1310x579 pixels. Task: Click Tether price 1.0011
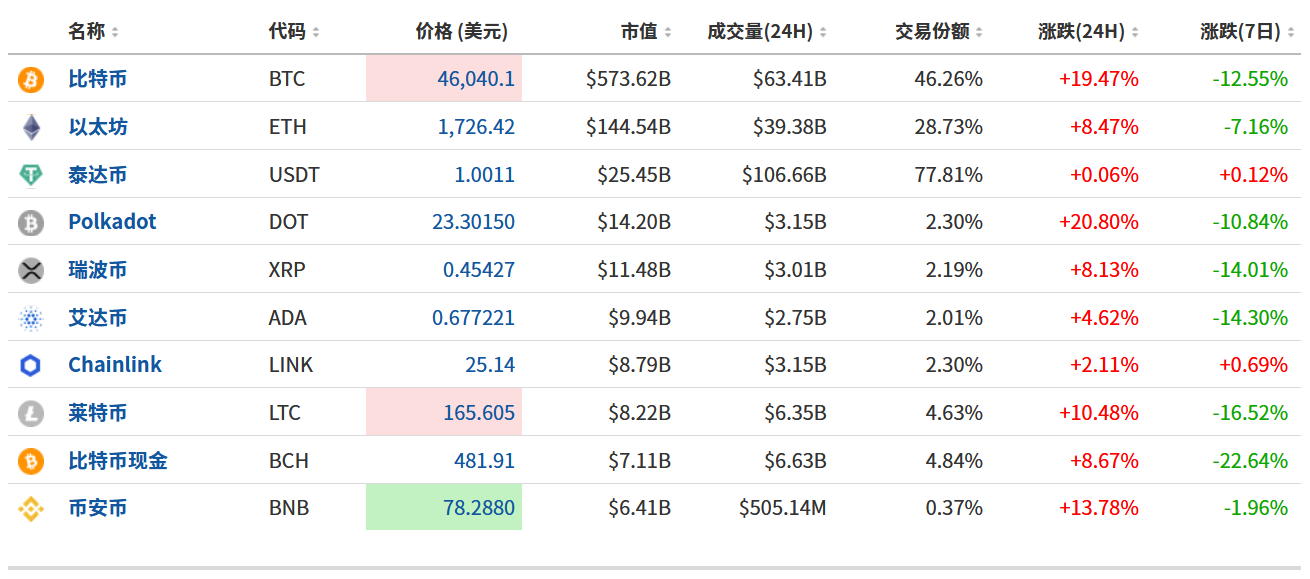(485, 175)
